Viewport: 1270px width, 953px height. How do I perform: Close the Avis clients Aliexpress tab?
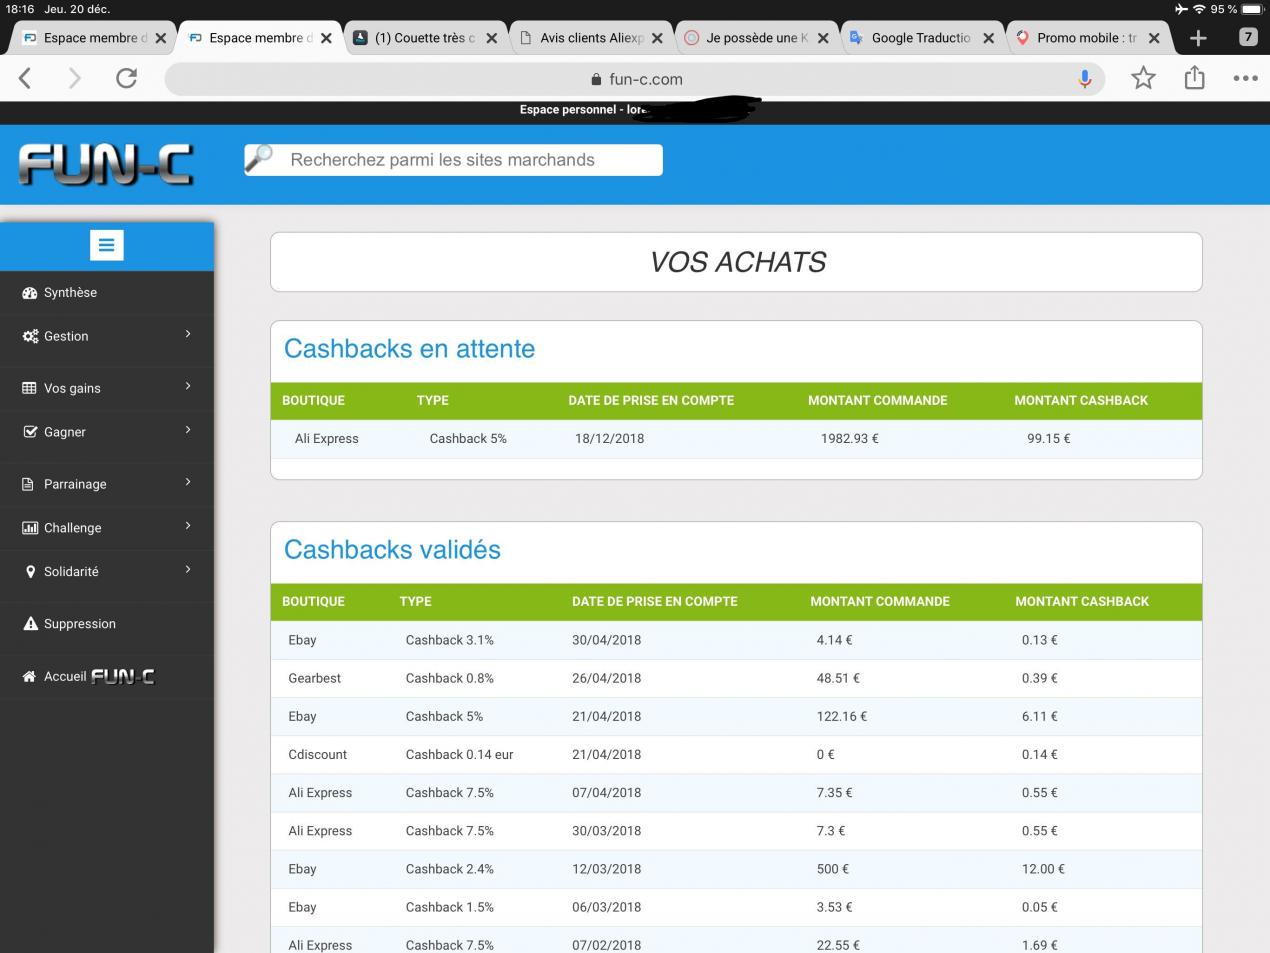pyautogui.click(x=657, y=38)
